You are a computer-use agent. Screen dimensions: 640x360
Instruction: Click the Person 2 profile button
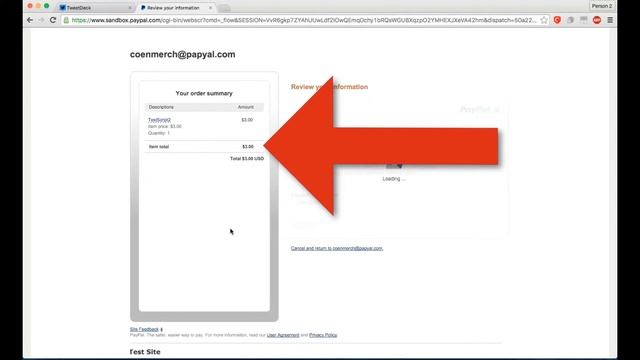(x=602, y=6)
